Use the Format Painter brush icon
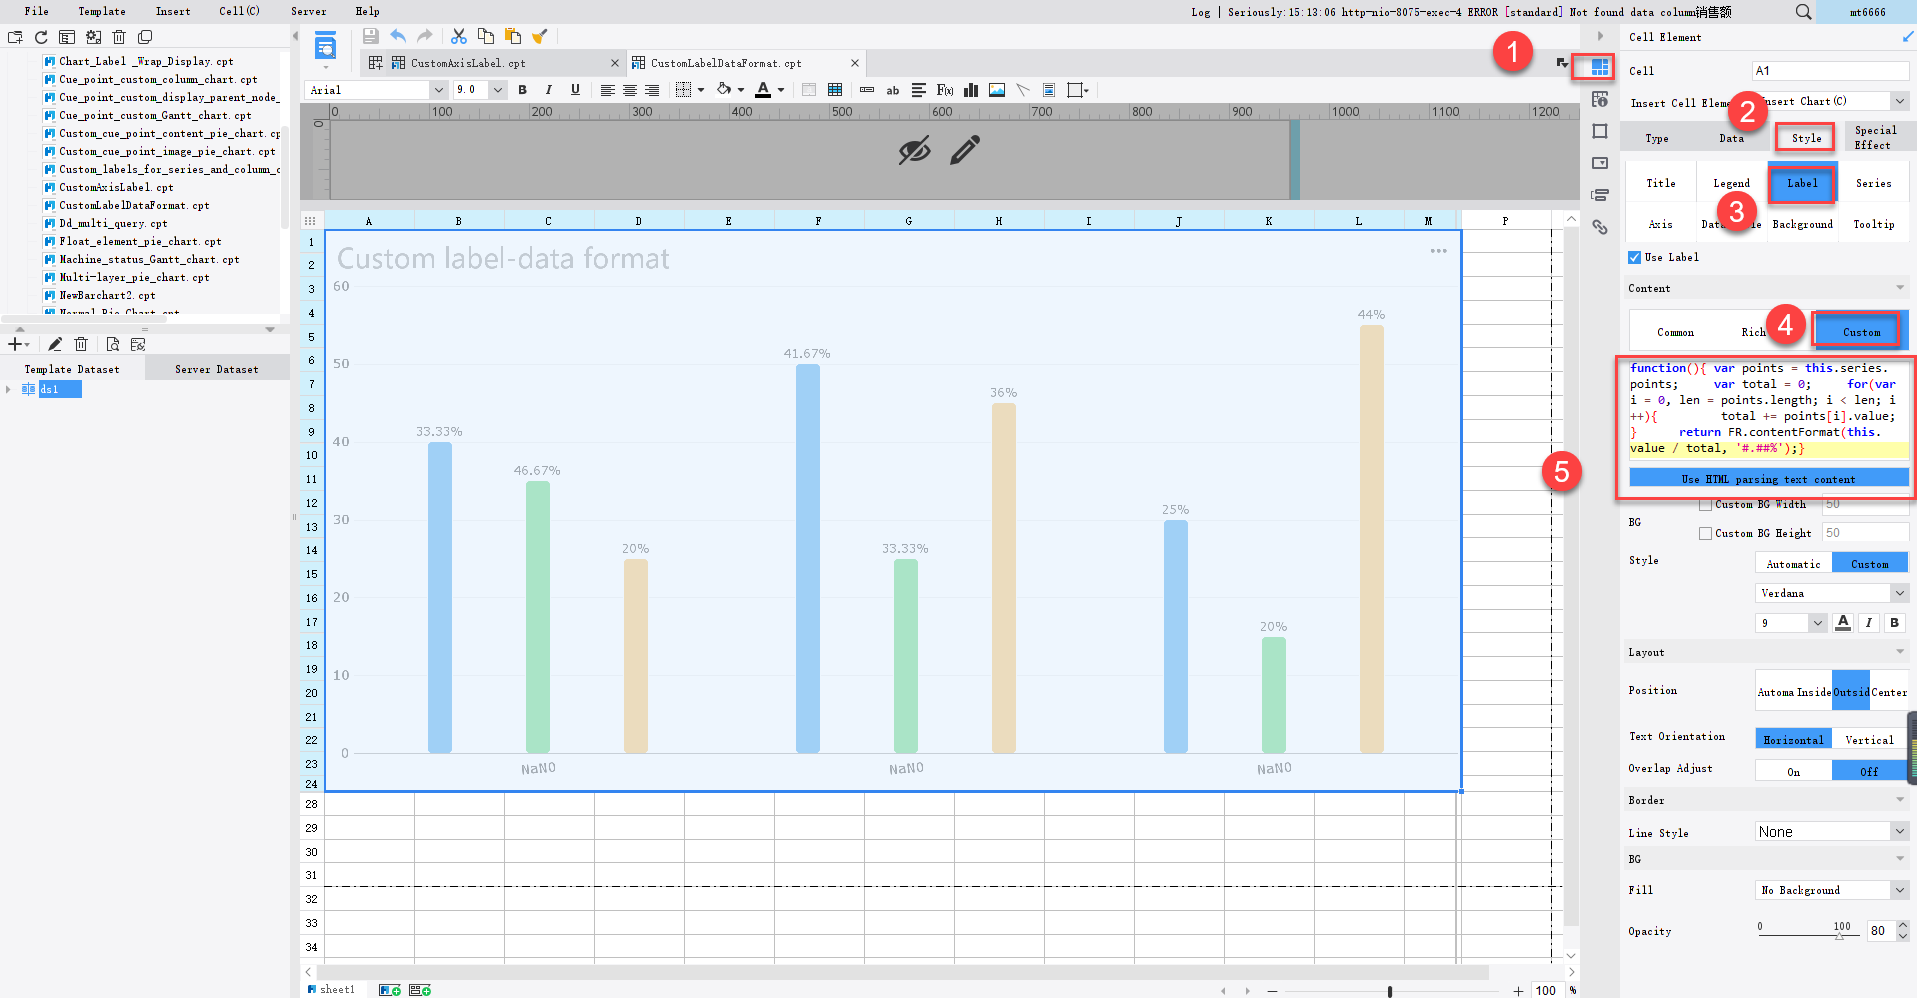 coord(540,36)
